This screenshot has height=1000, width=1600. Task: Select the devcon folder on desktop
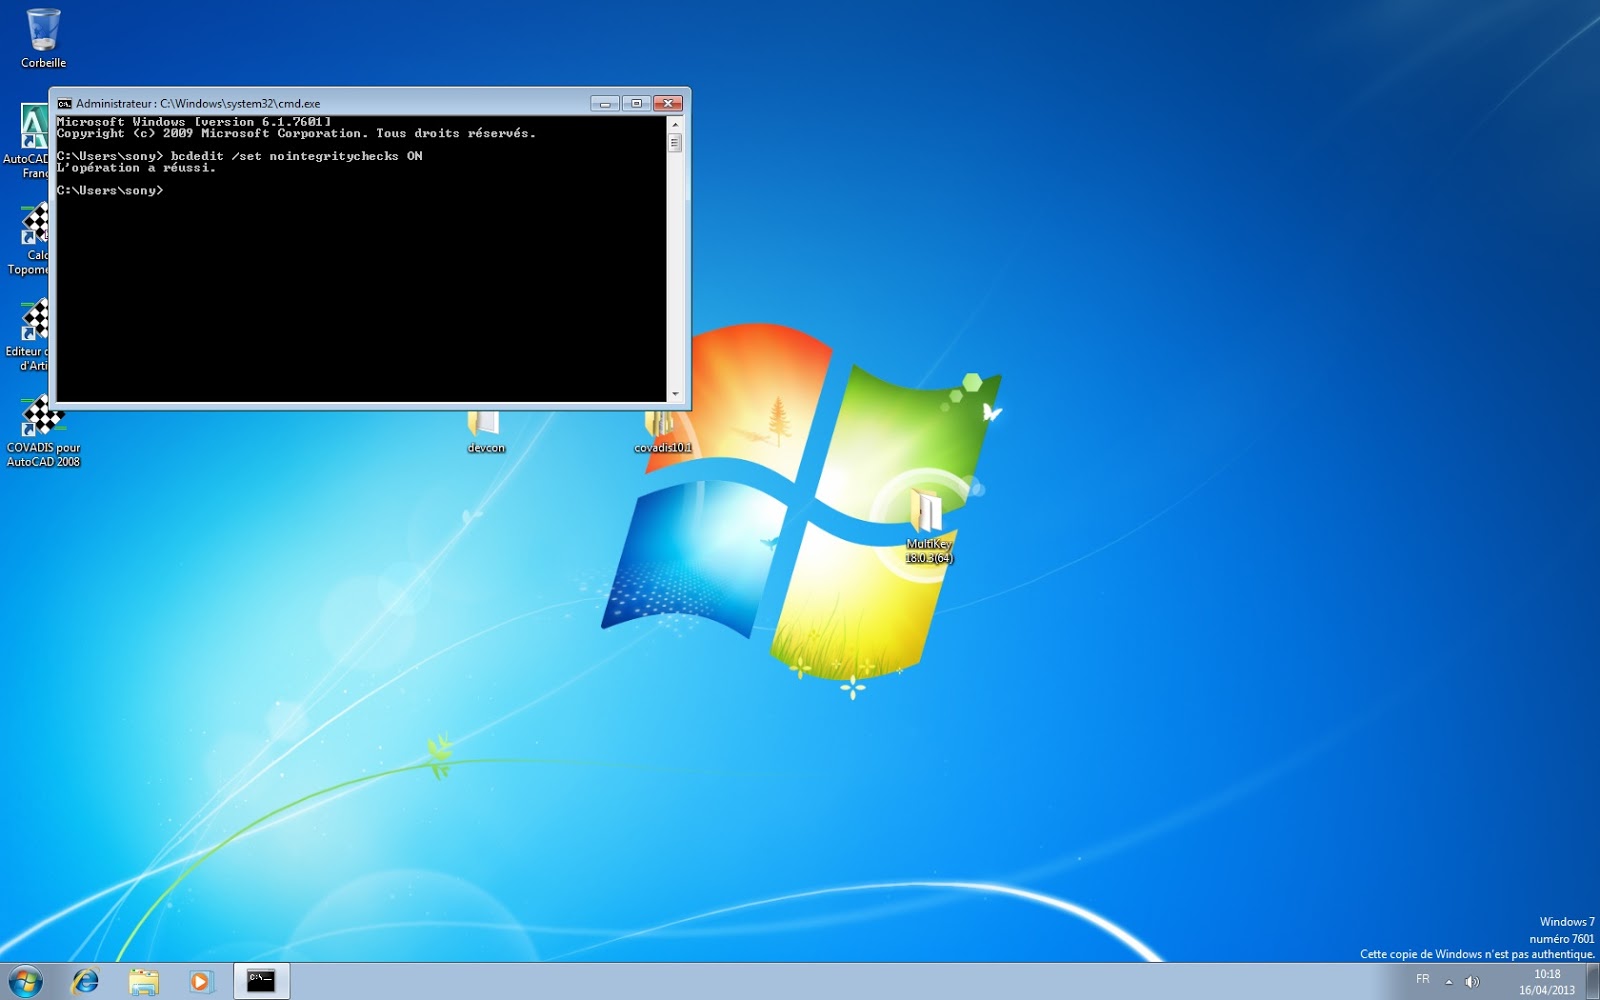(x=485, y=433)
